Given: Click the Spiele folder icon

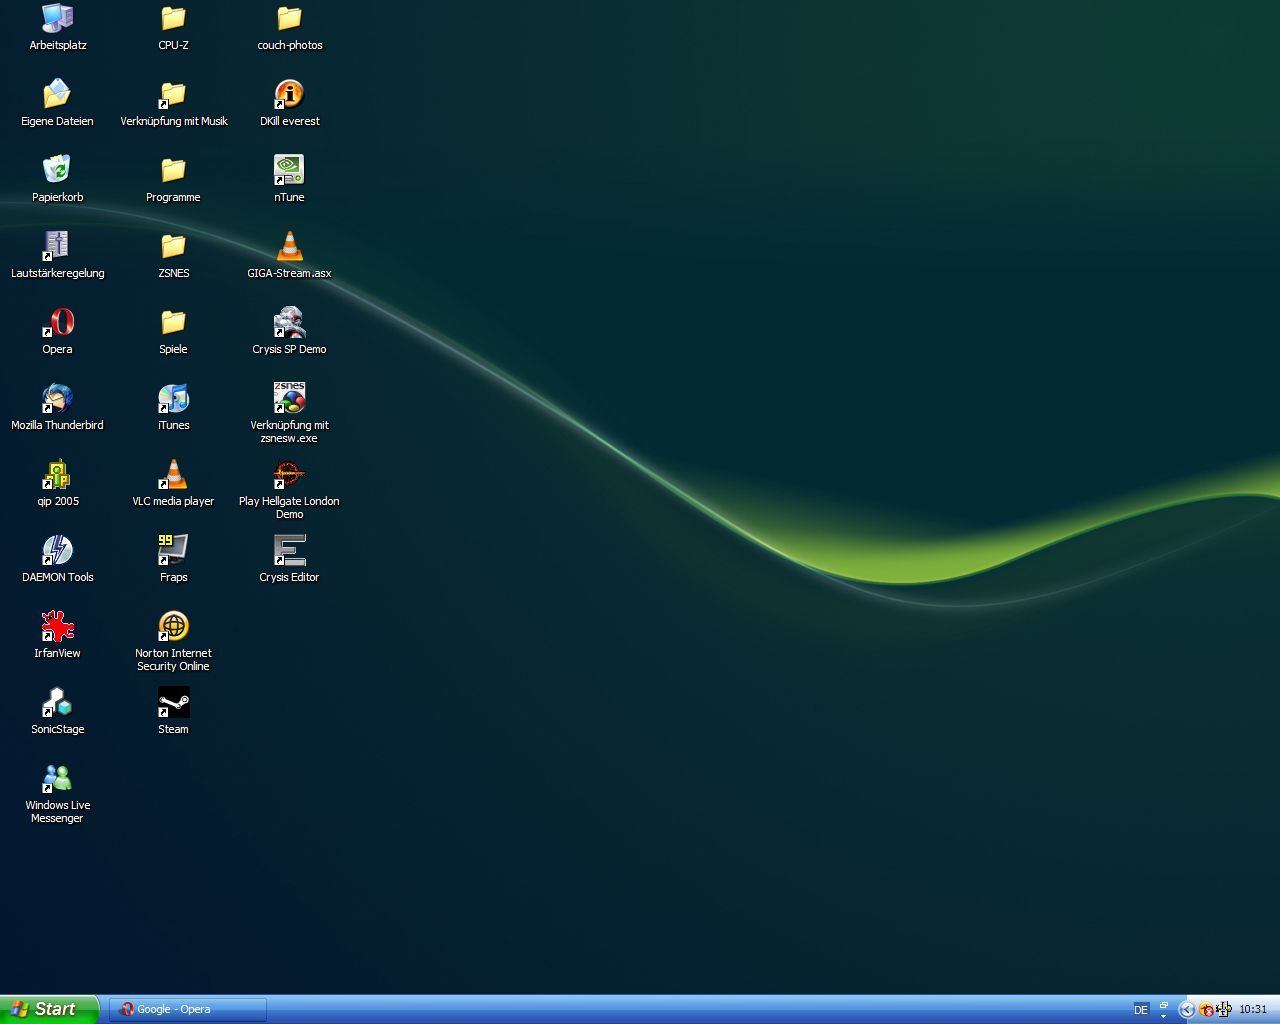Looking at the screenshot, I should tap(173, 322).
